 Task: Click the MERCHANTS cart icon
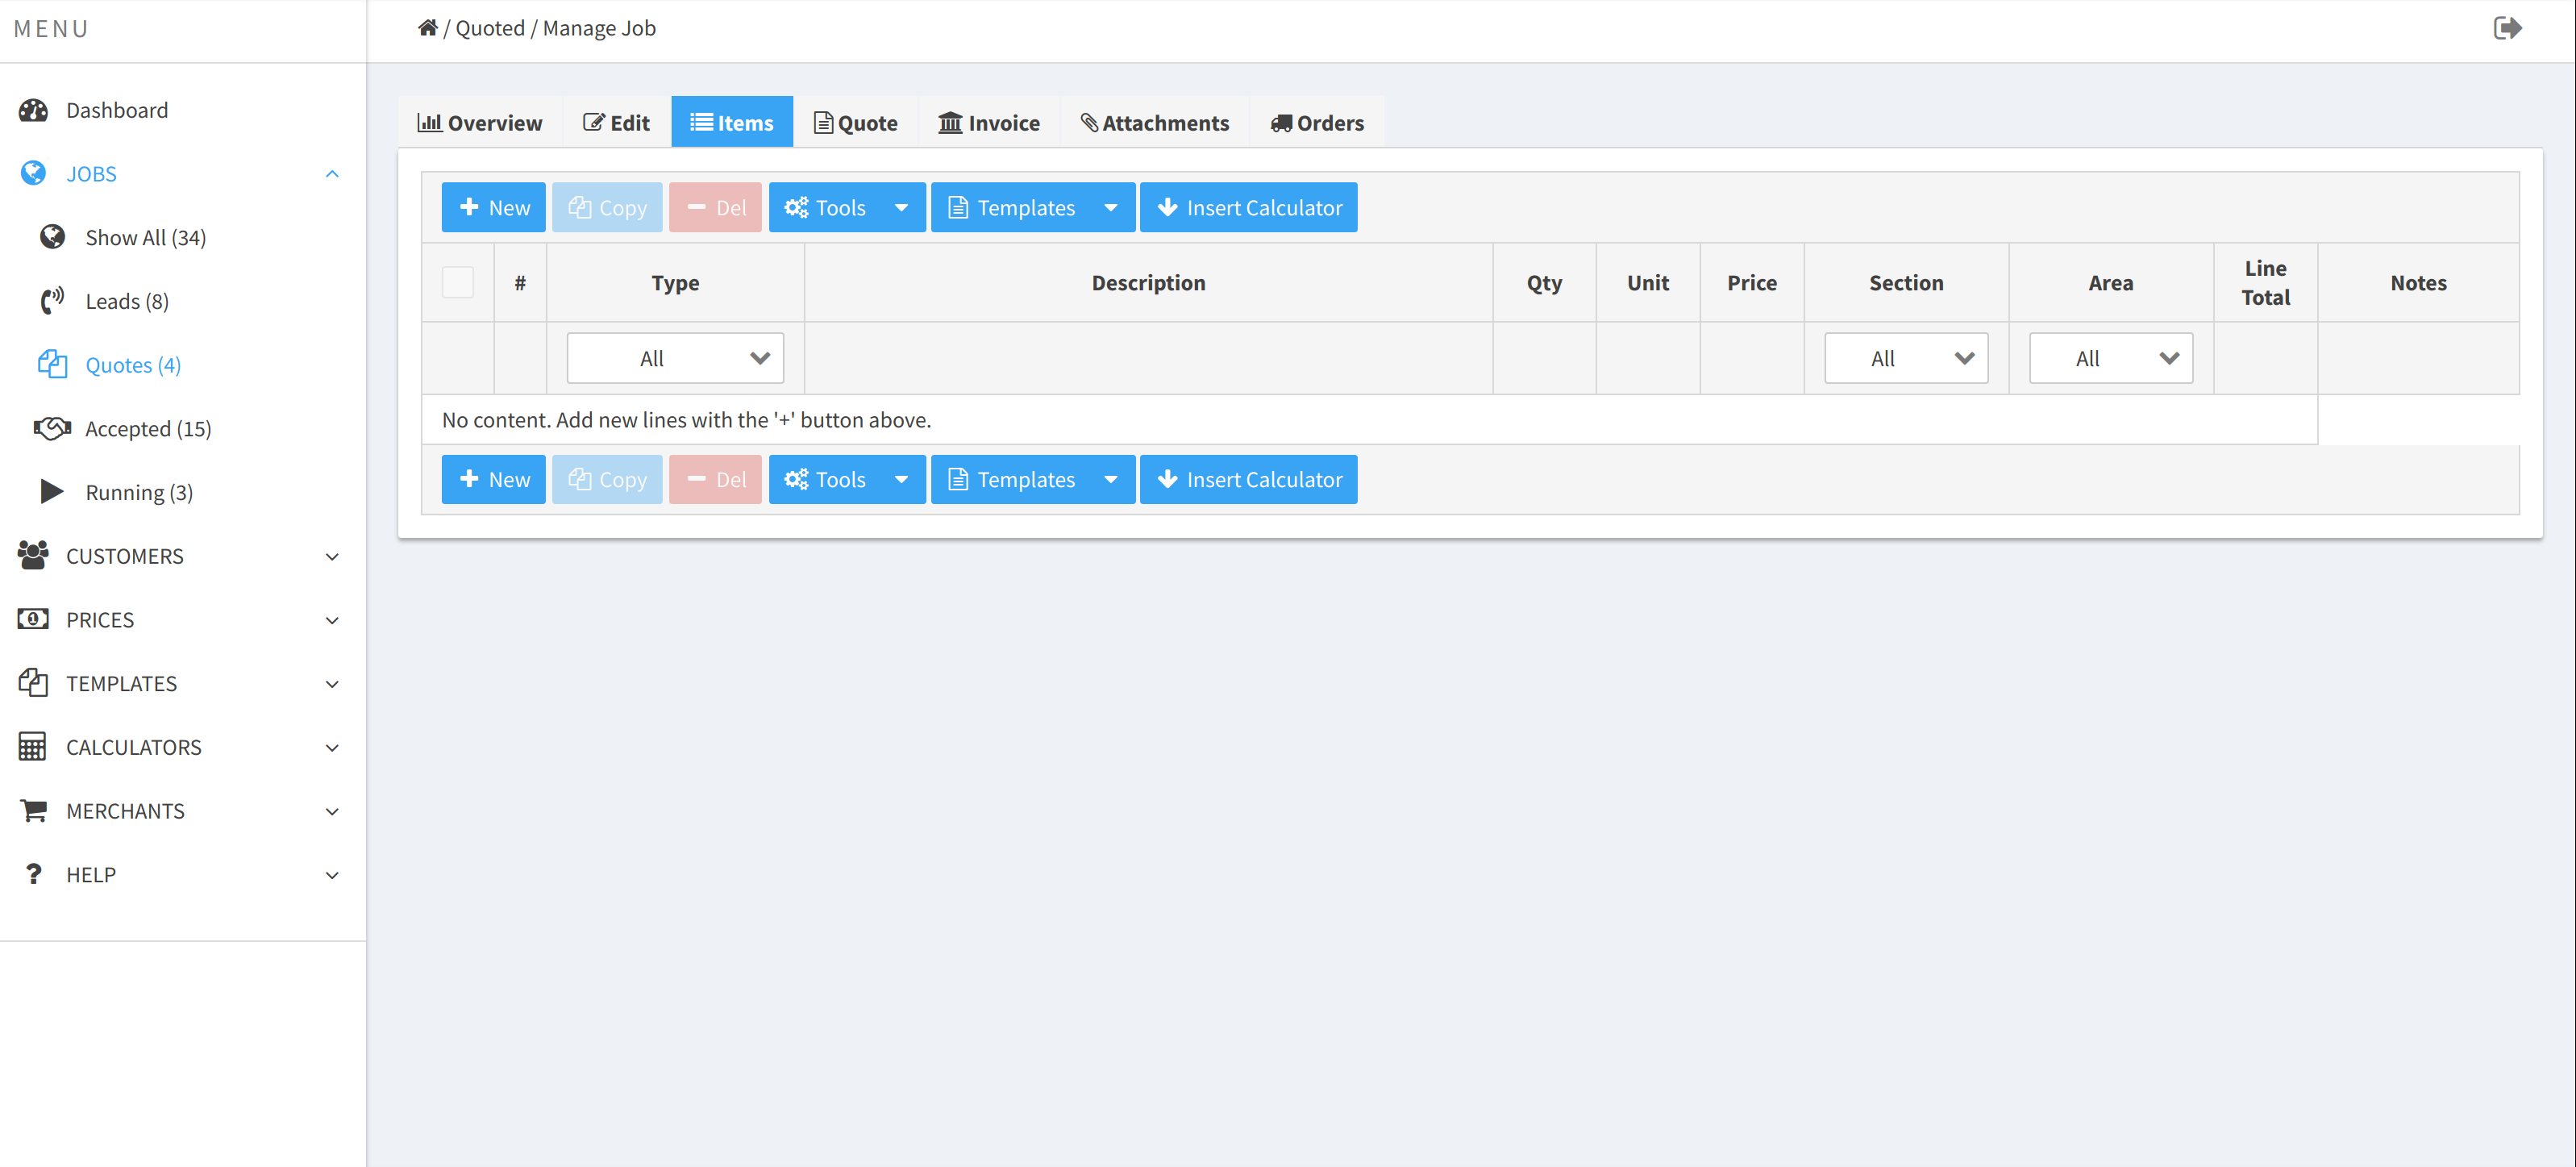click(33, 811)
